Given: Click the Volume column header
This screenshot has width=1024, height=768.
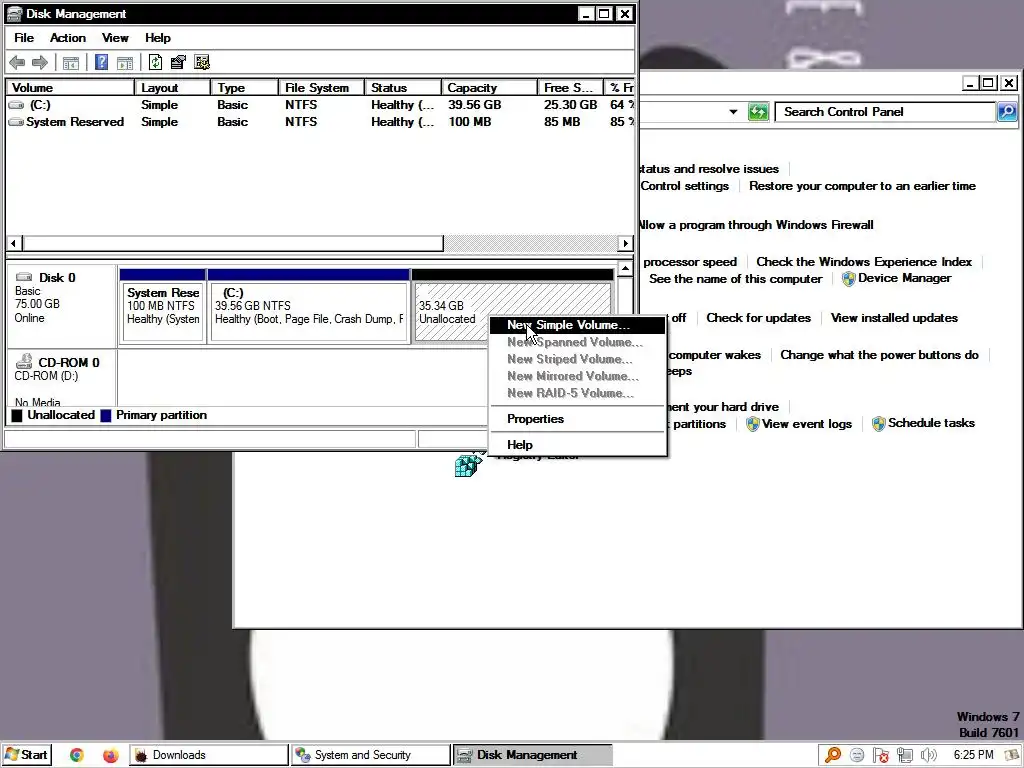Looking at the screenshot, I should [70, 88].
